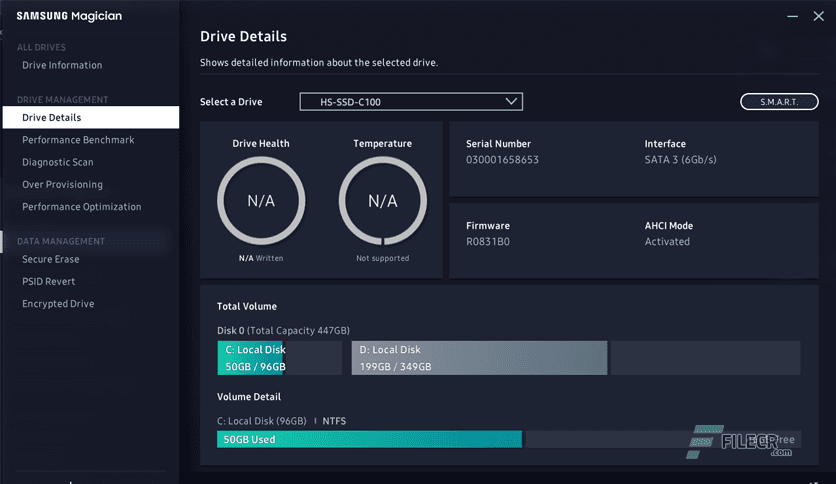Open Performance Benchmark page
Image resolution: width=836 pixels, height=484 pixels.
pyautogui.click(x=78, y=140)
